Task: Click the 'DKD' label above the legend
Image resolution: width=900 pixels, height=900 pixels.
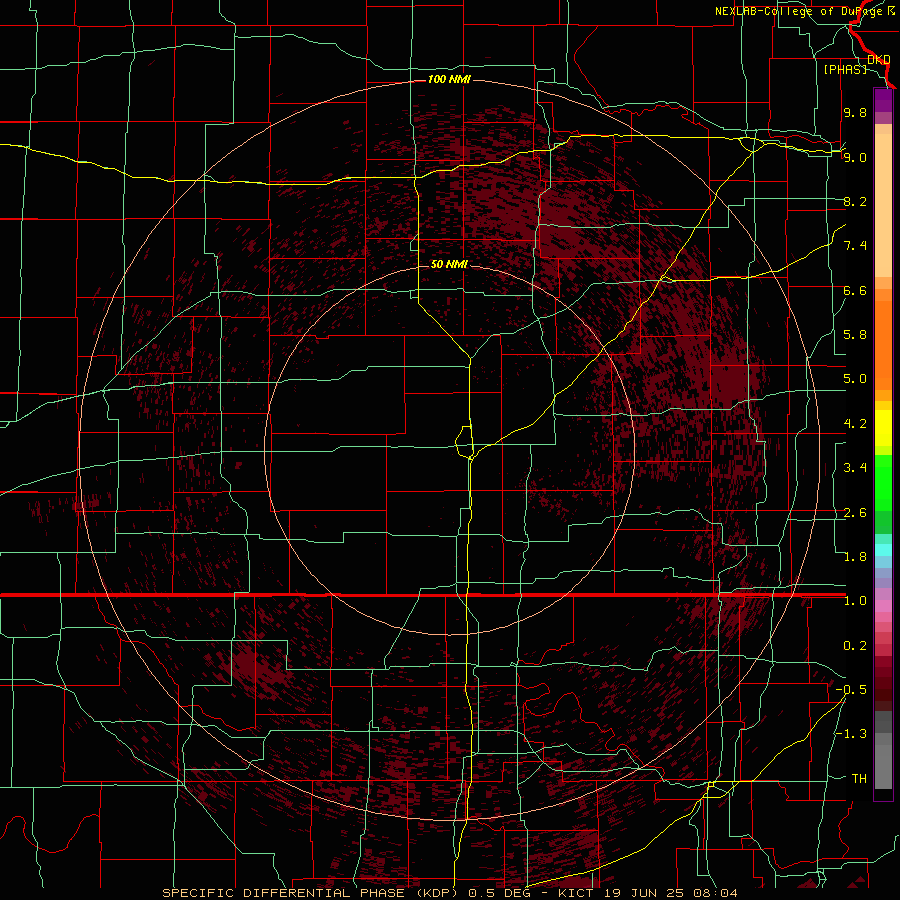Action: 879,59
